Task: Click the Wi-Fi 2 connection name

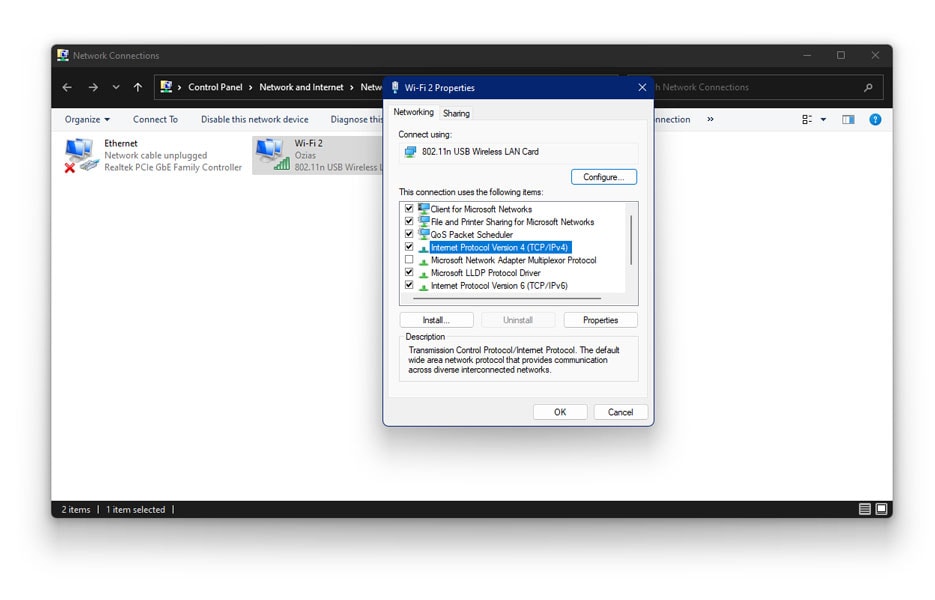Action: [308, 143]
